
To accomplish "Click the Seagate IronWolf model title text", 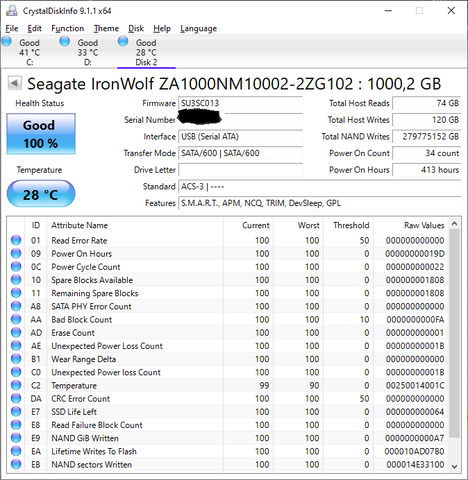I will [x=234, y=84].
